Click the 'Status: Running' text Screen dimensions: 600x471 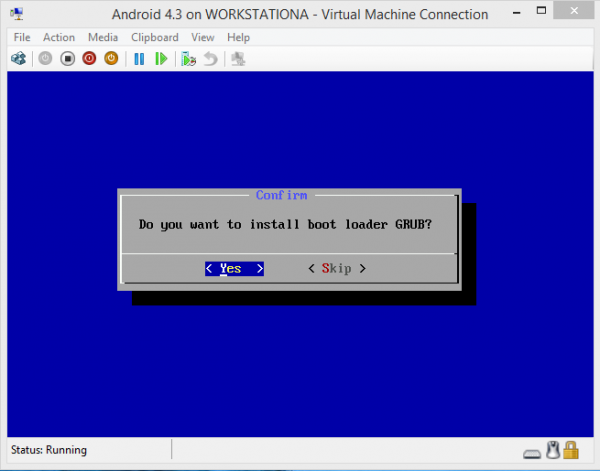pyautogui.click(x=49, y=450)
